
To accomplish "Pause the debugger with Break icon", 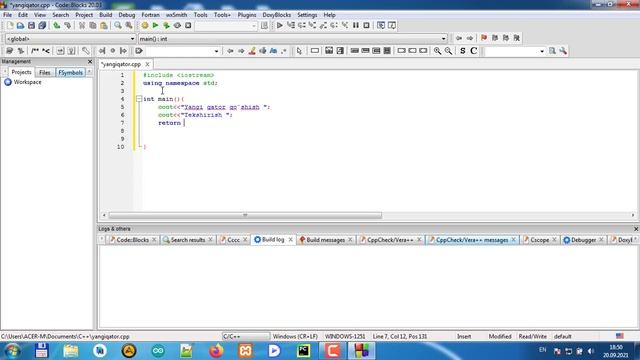I will [356, 25].
